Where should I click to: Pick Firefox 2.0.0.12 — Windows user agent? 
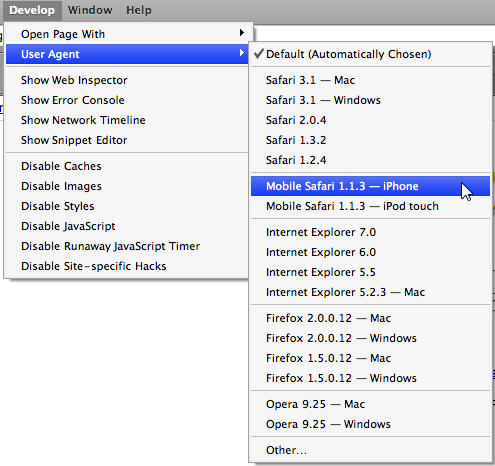click(x=370, y=338)
